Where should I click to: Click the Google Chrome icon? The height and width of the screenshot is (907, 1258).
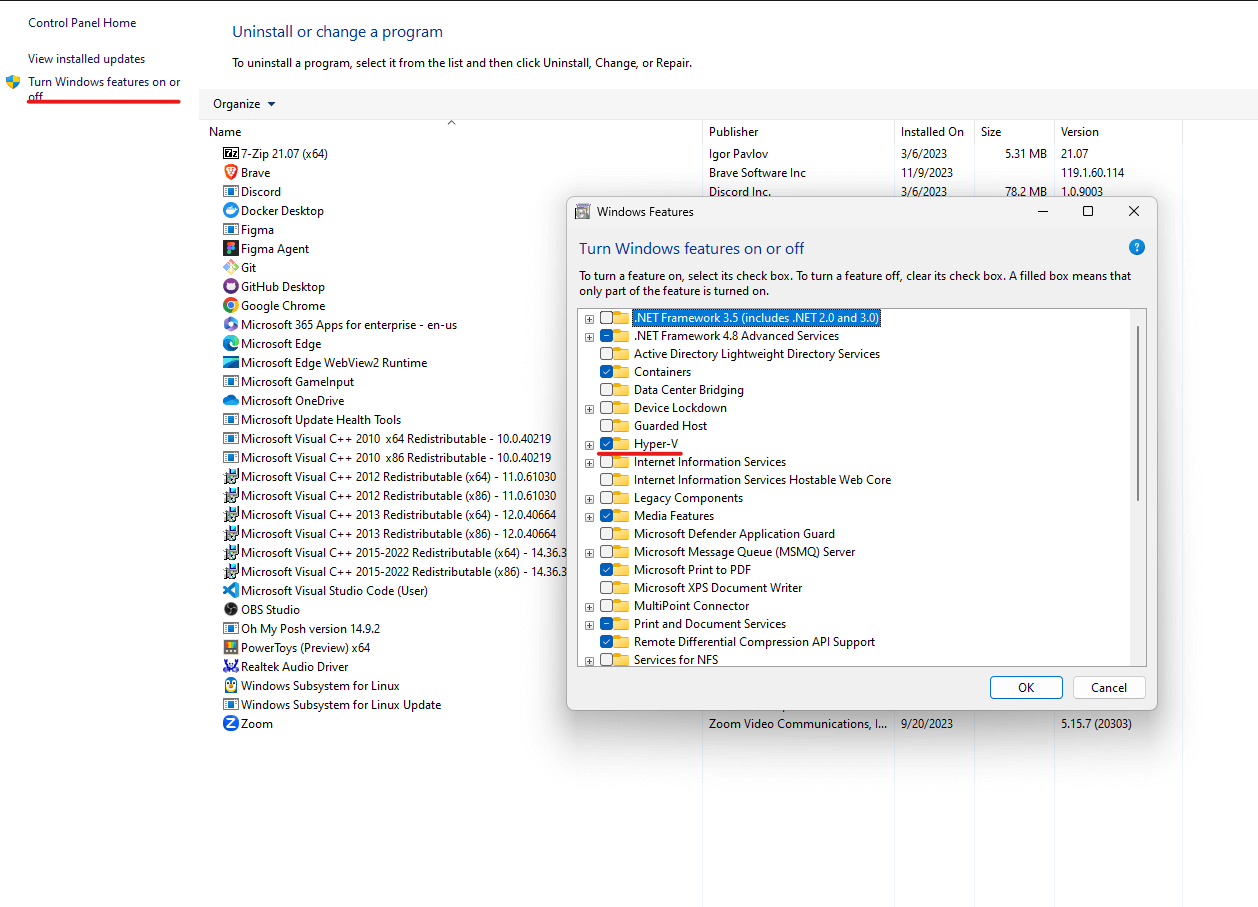pos(231,305)
